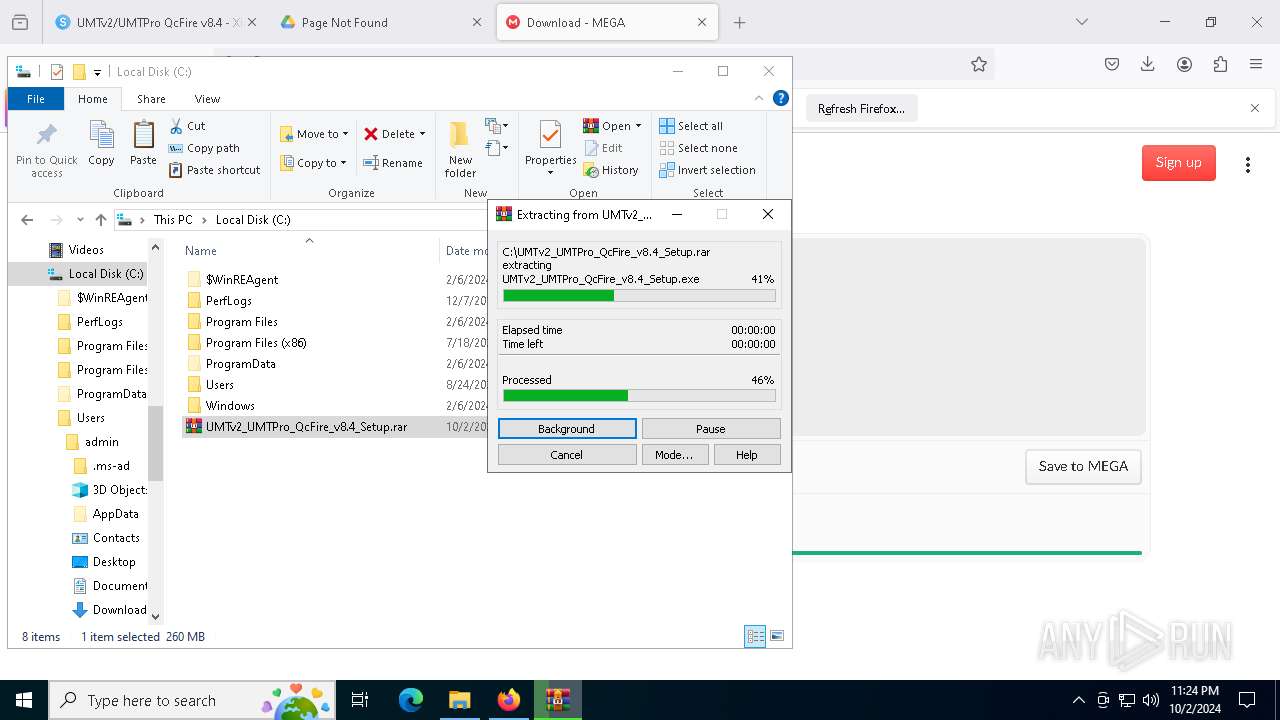Switch to Large icons view in status bar
The height and width of the screenshot is (720, 1280).
coord(777,636)
